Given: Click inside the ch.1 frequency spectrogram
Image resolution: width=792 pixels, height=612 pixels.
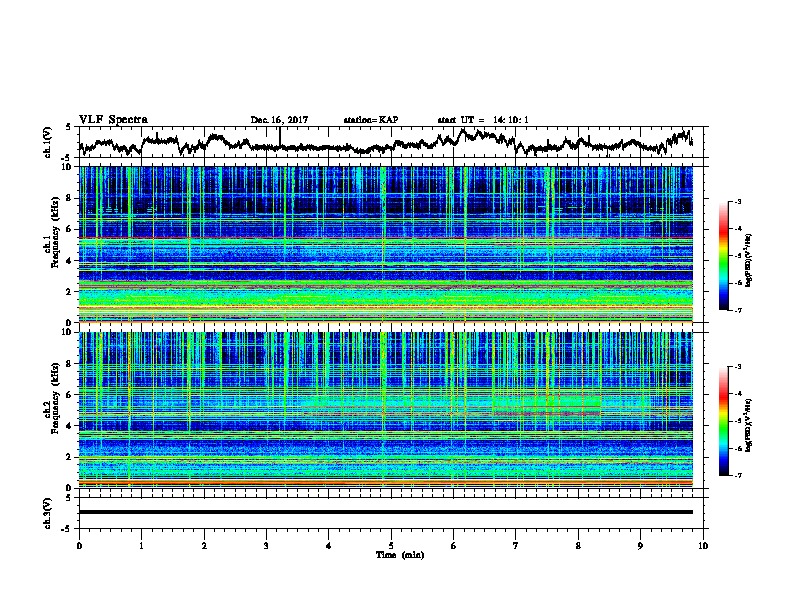Looking at the screenshot, I should coord(386,244).
